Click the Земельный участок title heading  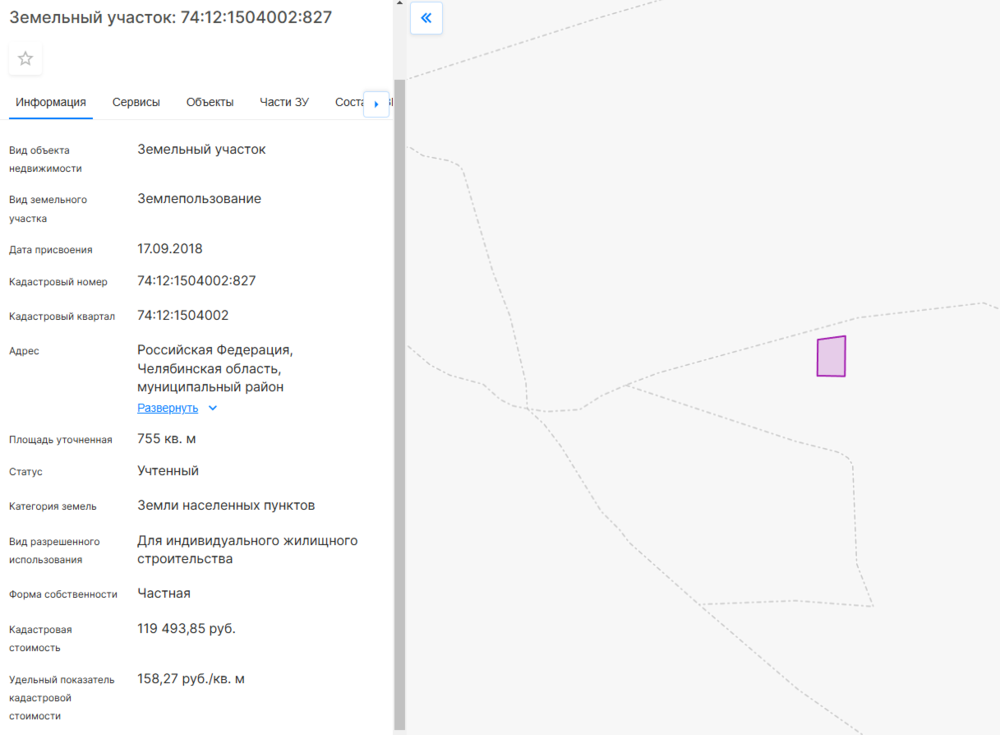[x=170, y=17]
